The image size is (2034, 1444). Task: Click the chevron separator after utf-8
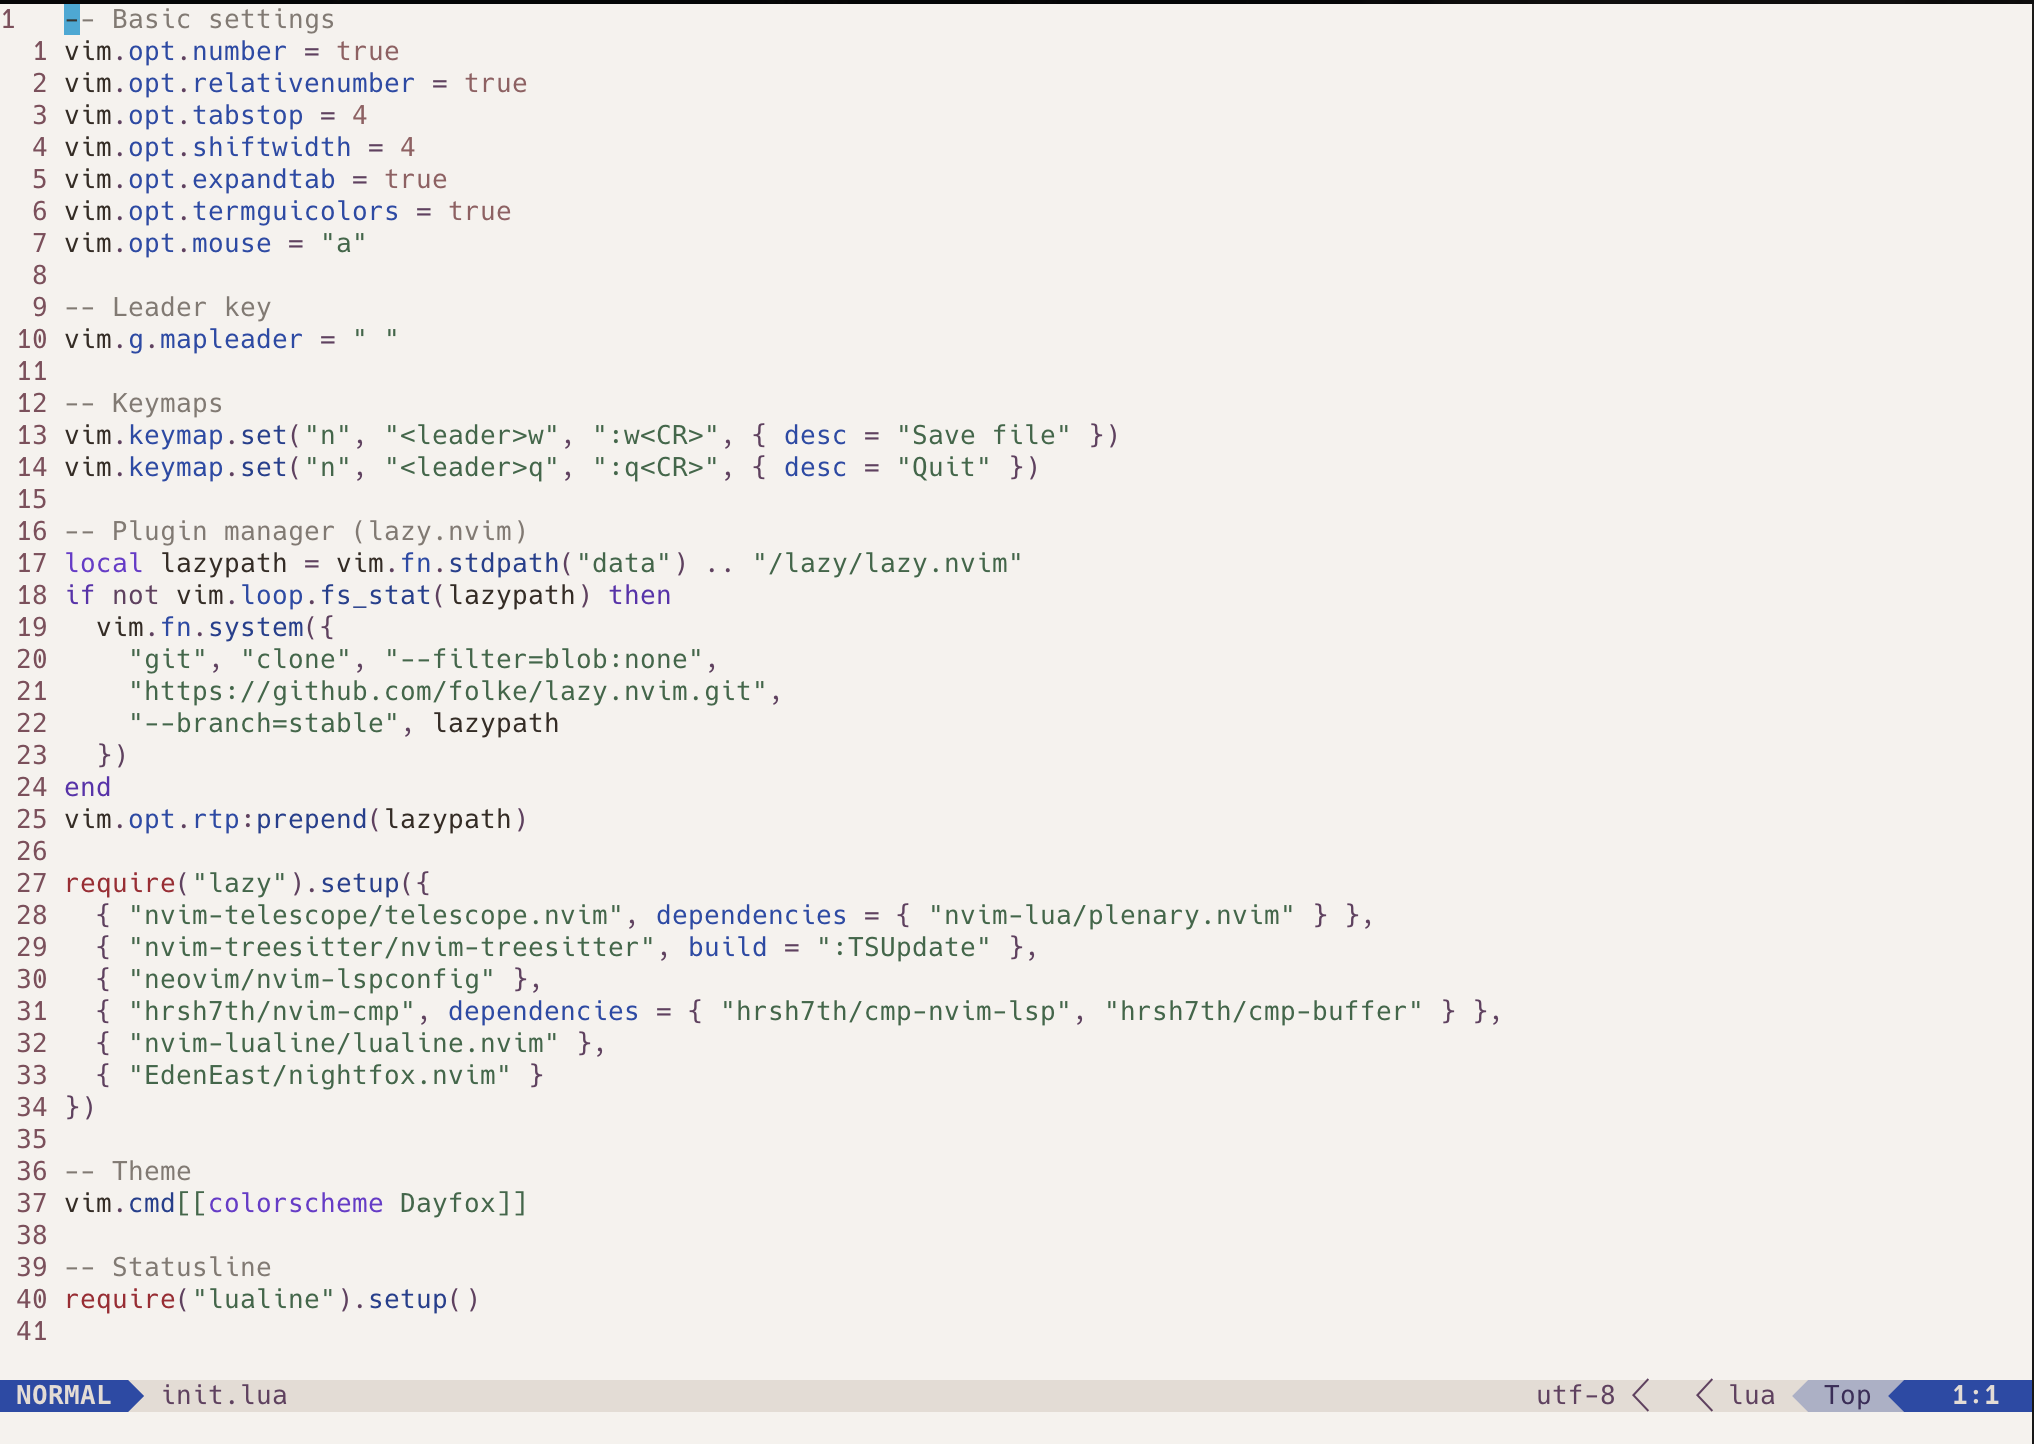pyautogui.click(x=1641, y=1395)
